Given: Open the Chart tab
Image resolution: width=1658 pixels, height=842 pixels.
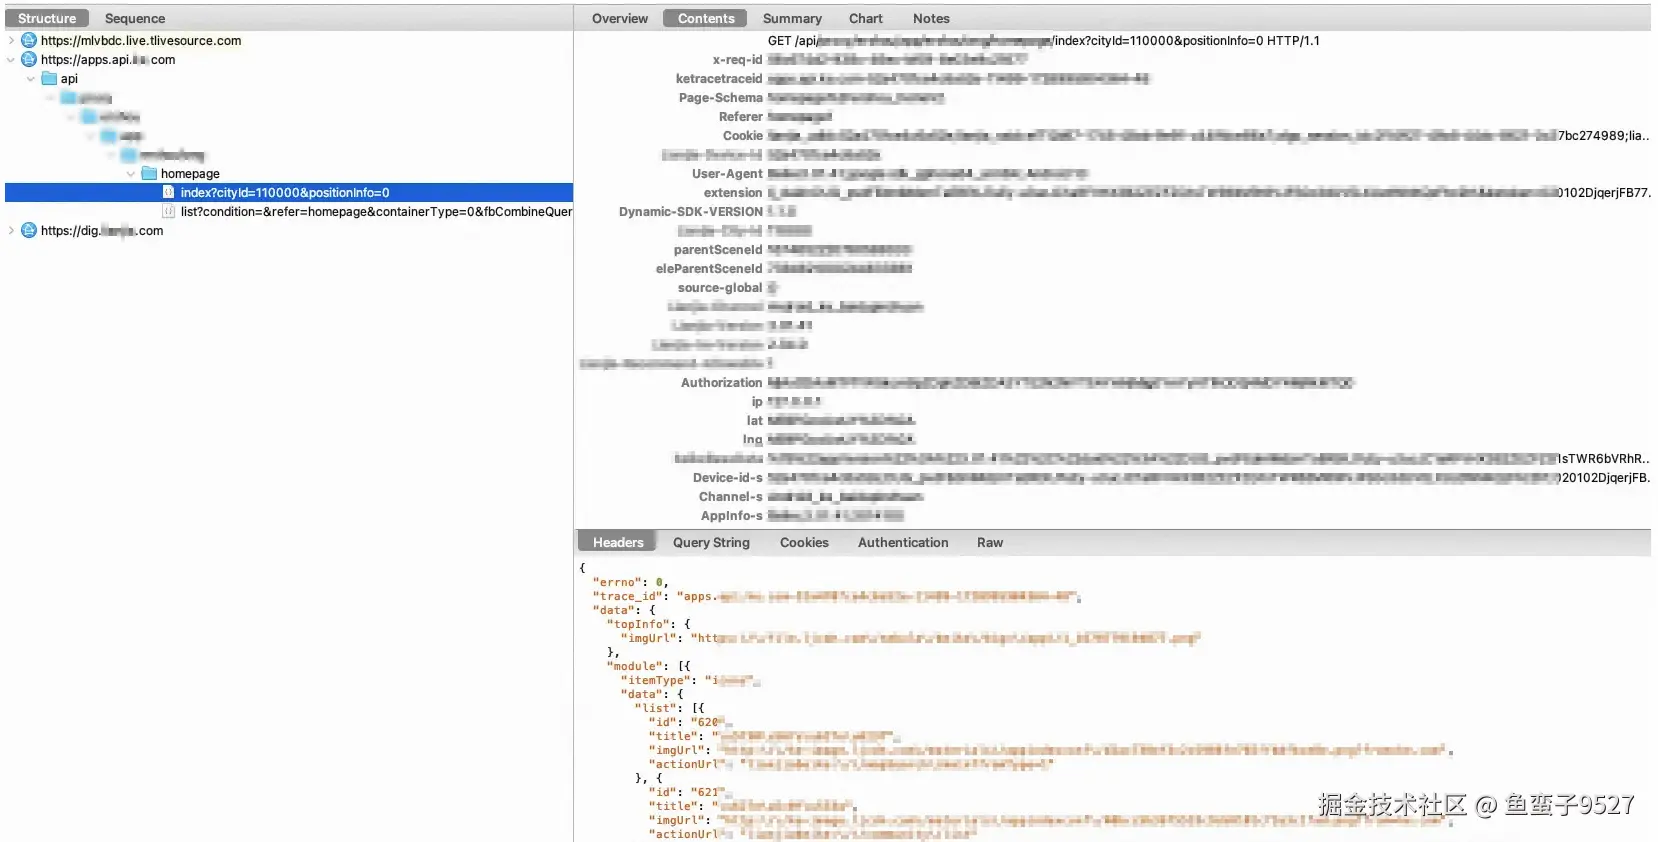Looking at the screenshot, I should coord(866,18).
